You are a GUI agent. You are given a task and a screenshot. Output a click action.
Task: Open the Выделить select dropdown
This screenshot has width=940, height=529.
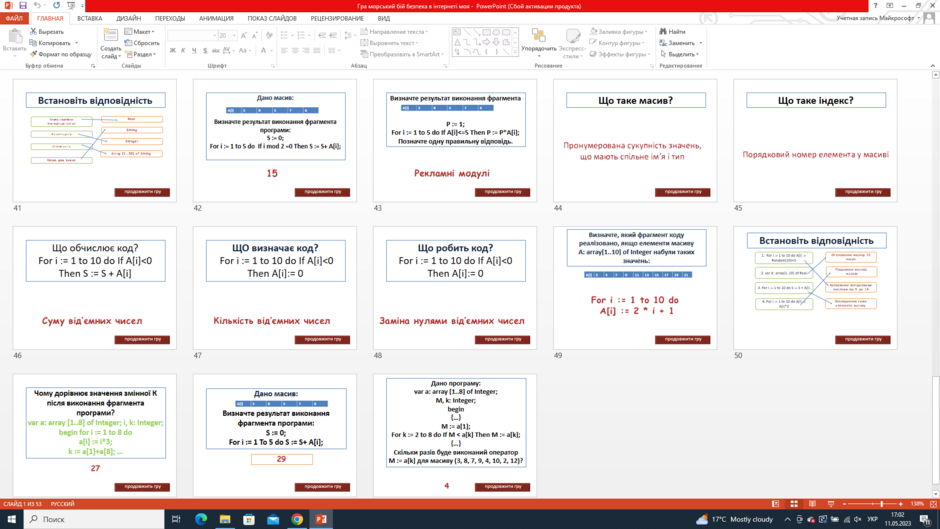click(680, 54)
